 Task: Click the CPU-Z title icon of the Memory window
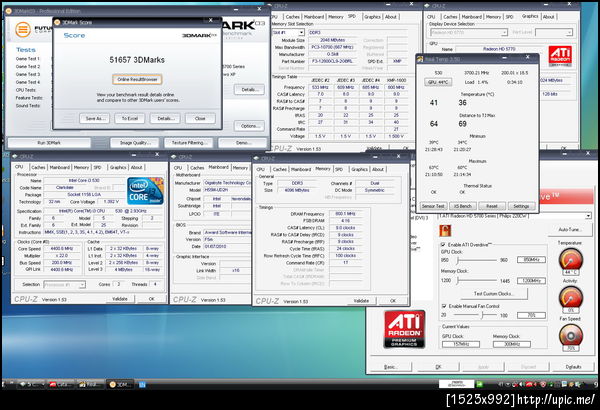(256, 158)
